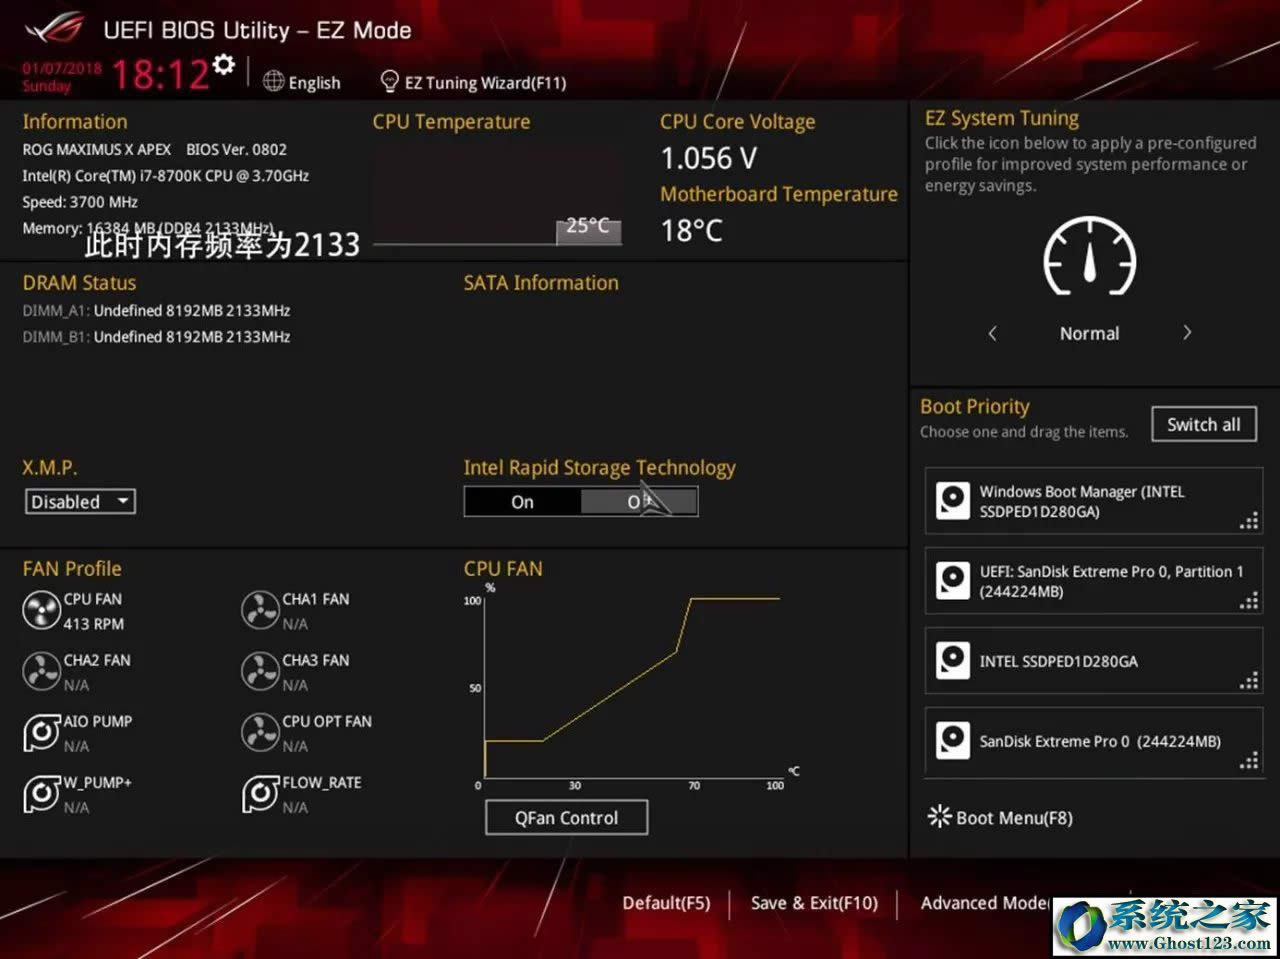Viewport: 1280px width, 959px height.
Task: Switch to Advanced Mode
Action: [985, 902]
